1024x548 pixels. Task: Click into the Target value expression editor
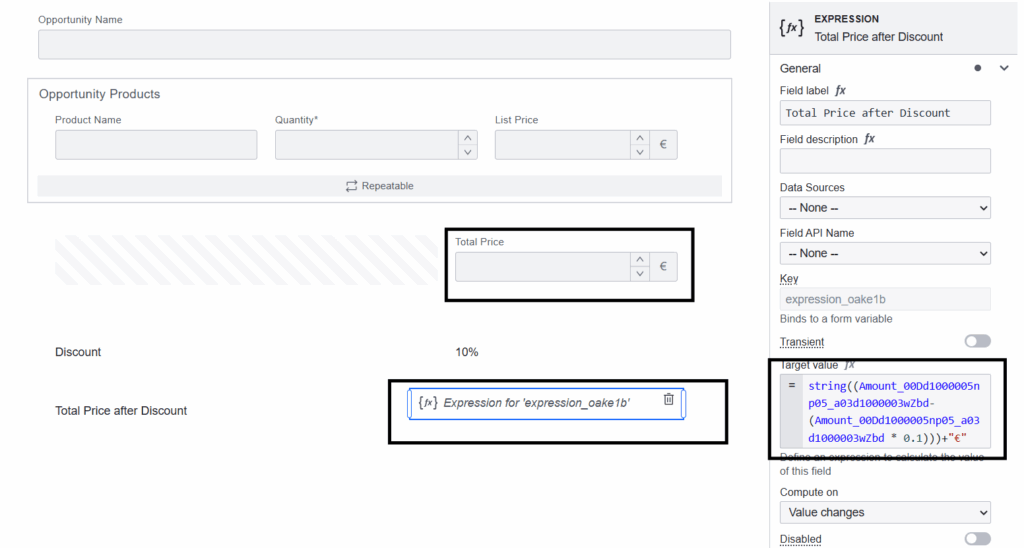pyautogui.click(x=895, y=412)
